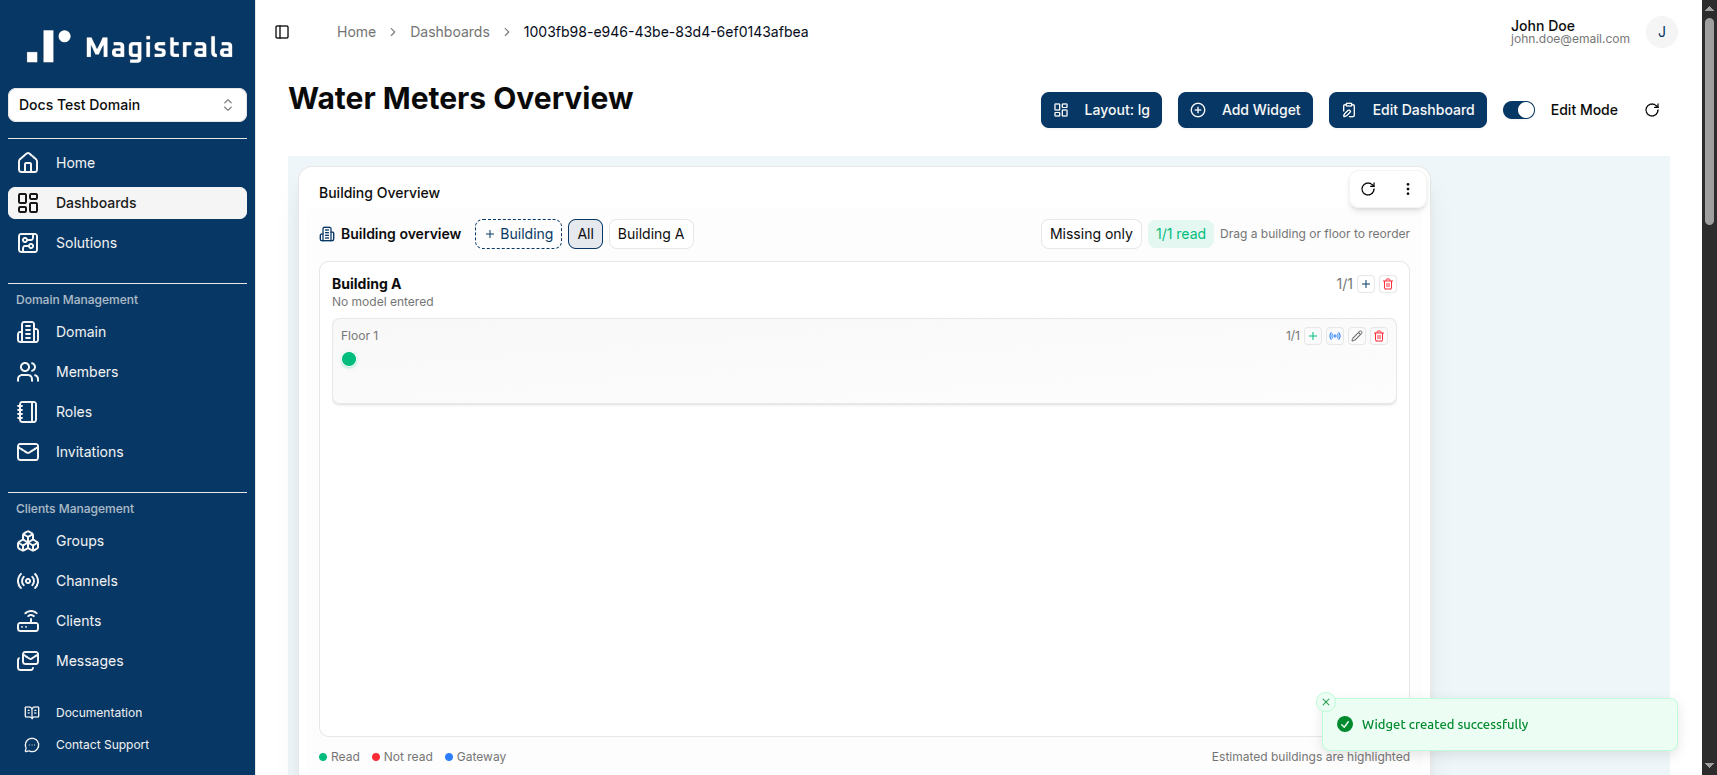Click the 1/1 read badge
The width and height of the screenshot is (1717, 775).
click(x=1181, y=234)
